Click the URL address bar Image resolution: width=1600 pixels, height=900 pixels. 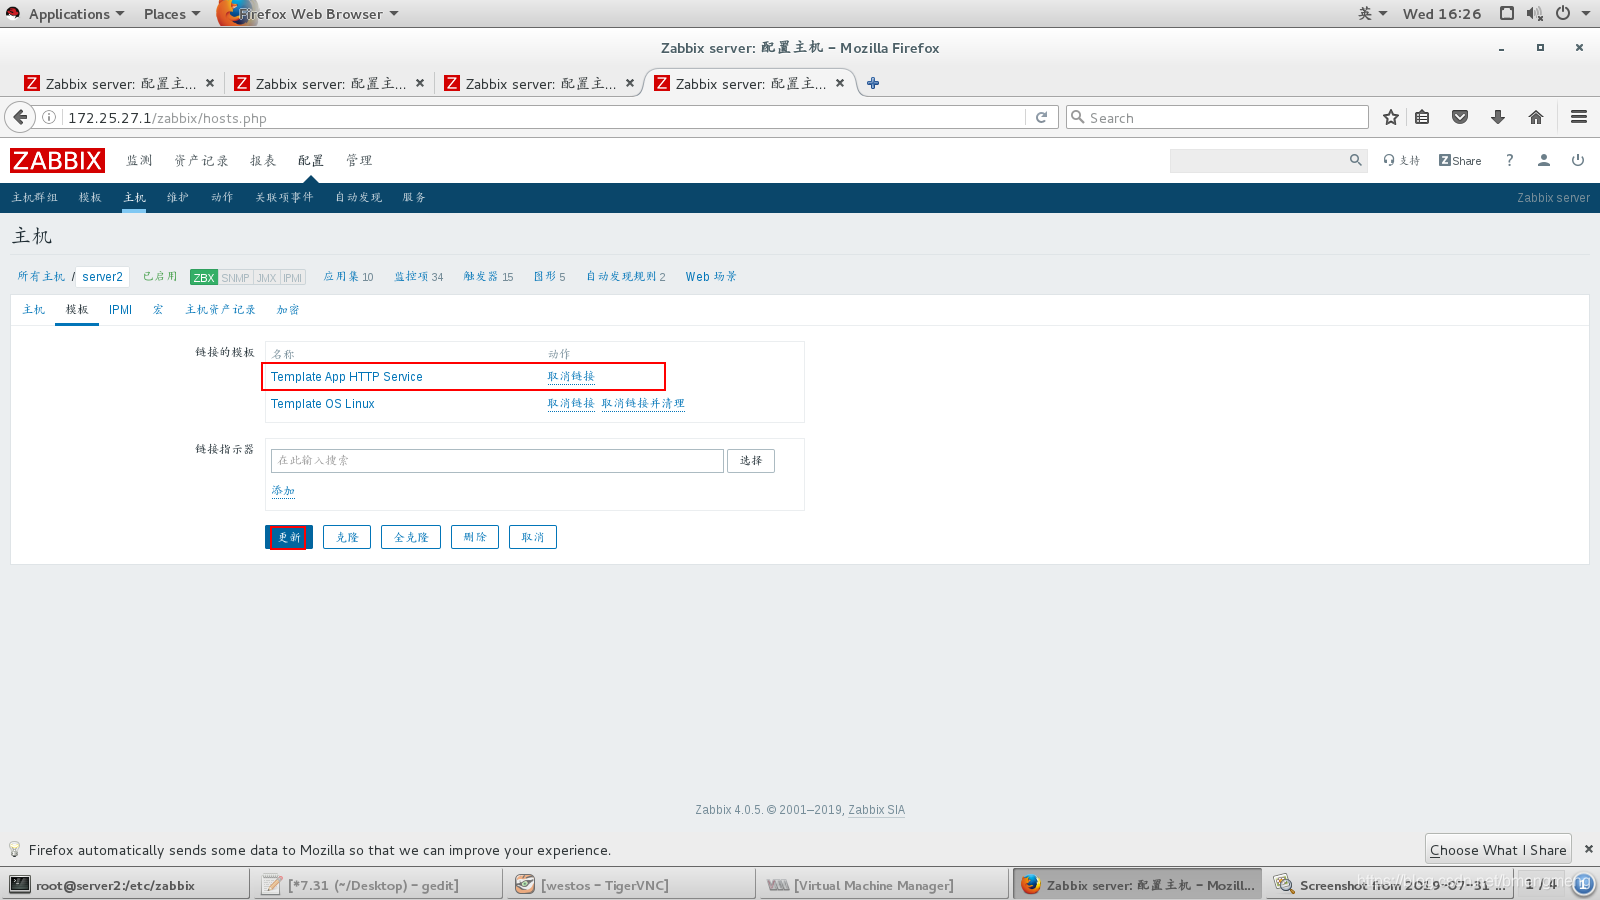coord(545,117)
